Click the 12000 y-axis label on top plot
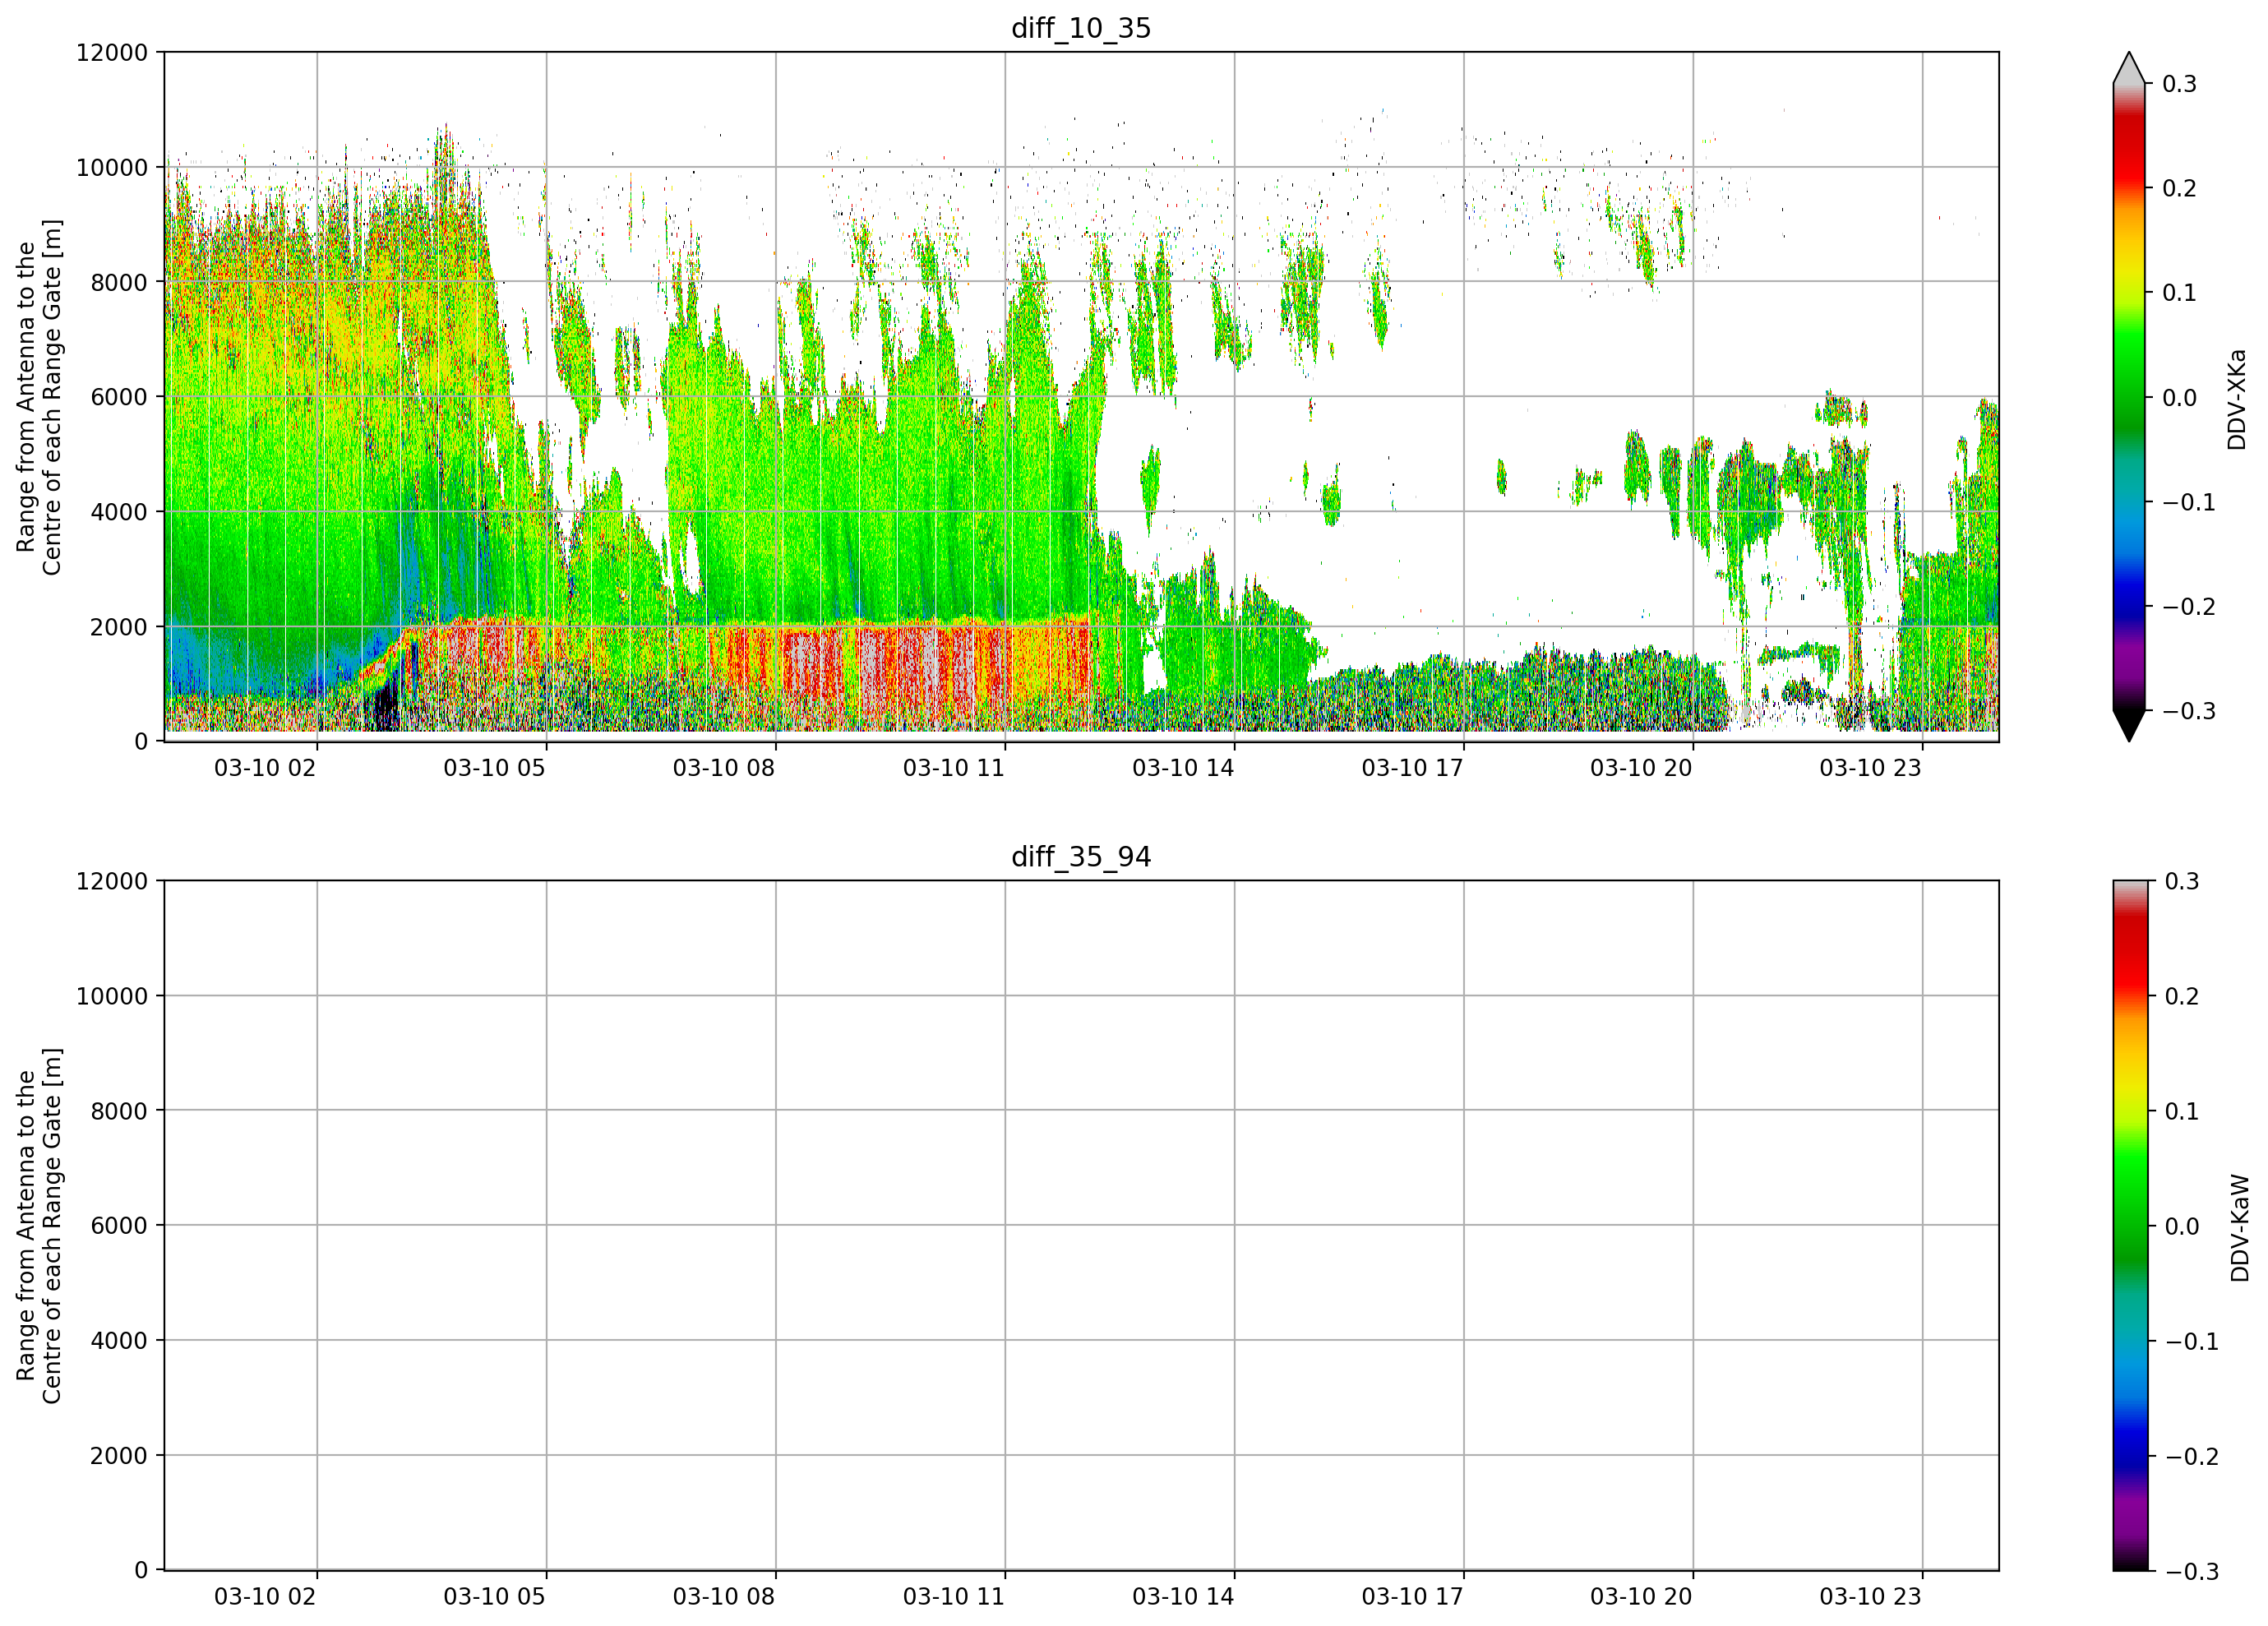Viewport: 2268px width, 1626px height. click(x=112, y=52)
